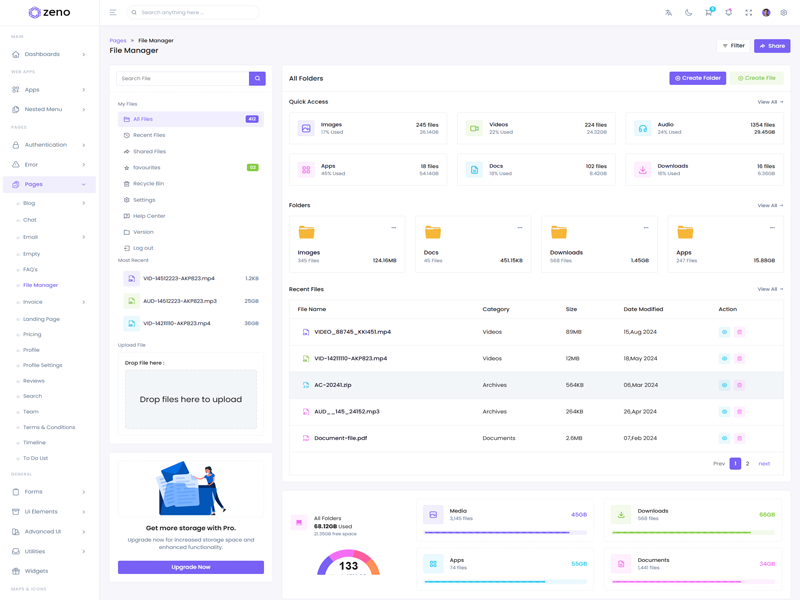Toggle the sidebar with the hamburger icon
The image size is (800, 600).
point(113,13)
